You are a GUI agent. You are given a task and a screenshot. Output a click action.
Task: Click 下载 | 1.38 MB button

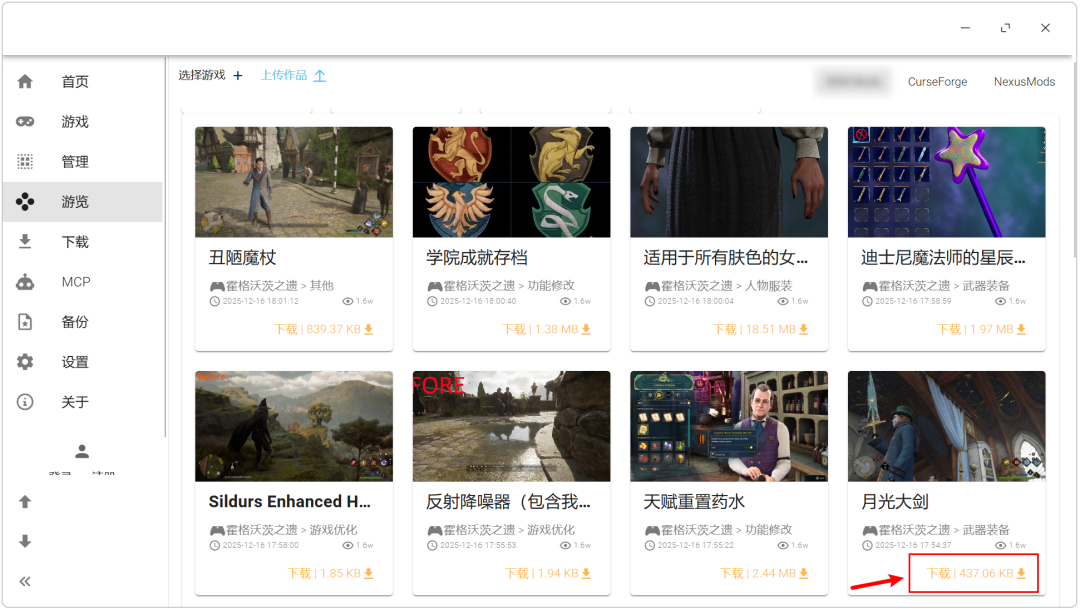coord(546,329)
